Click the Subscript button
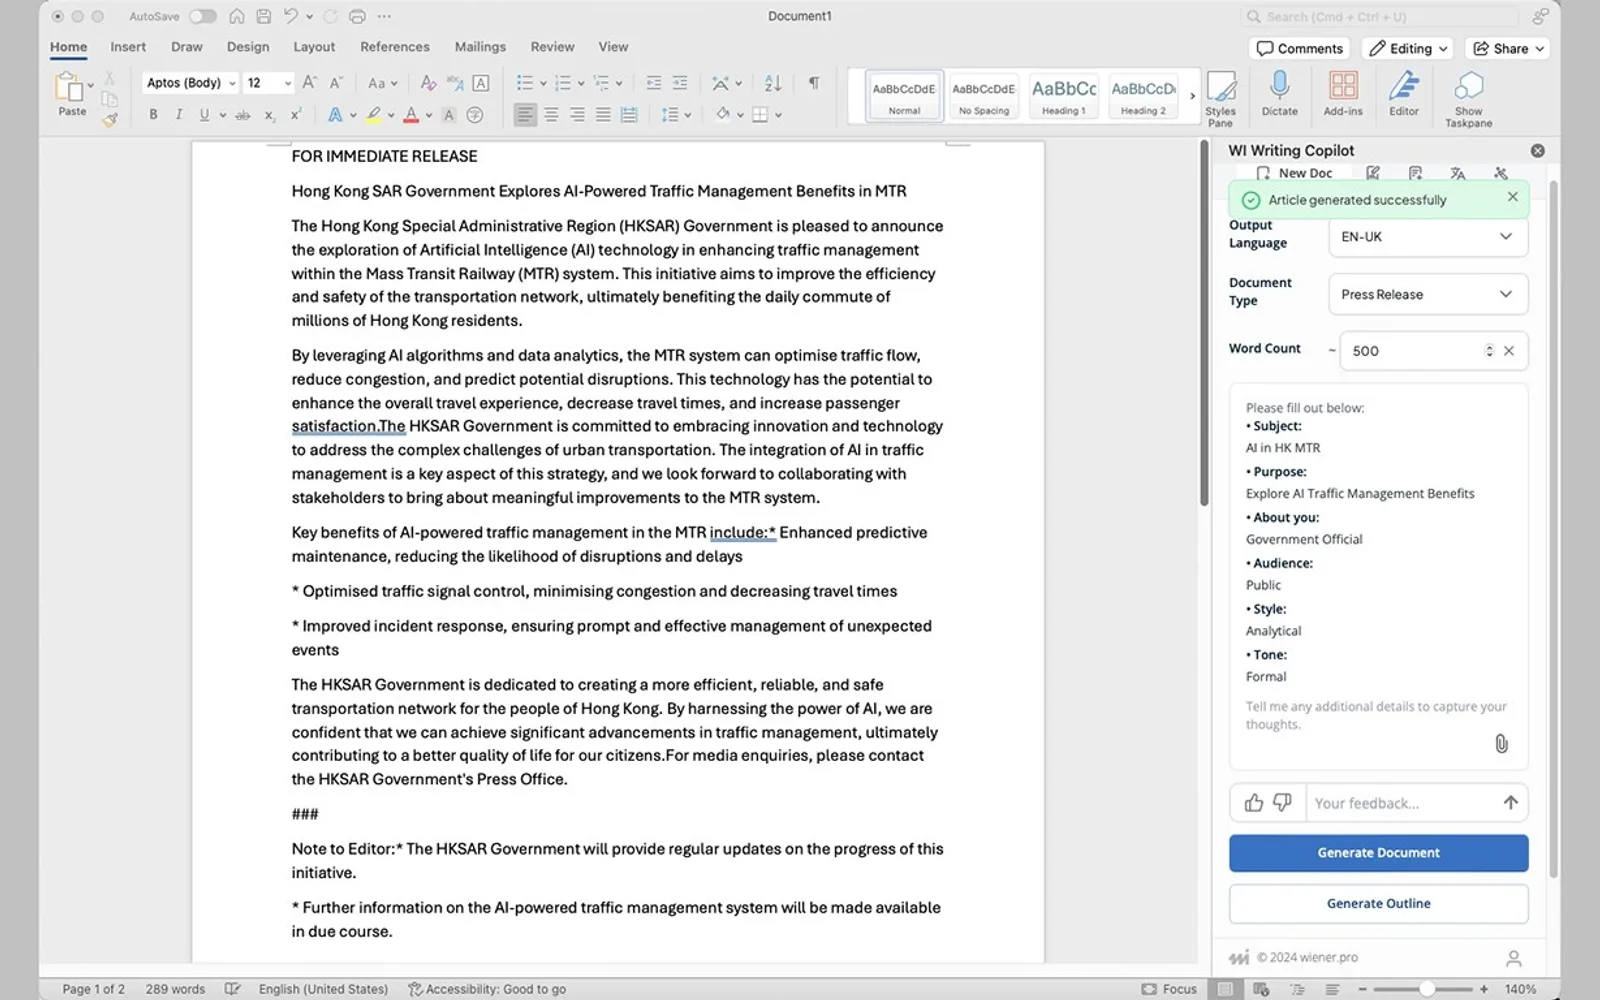Image resolution: width=1600 pixels, height=1000 pixels. [269, 115]
